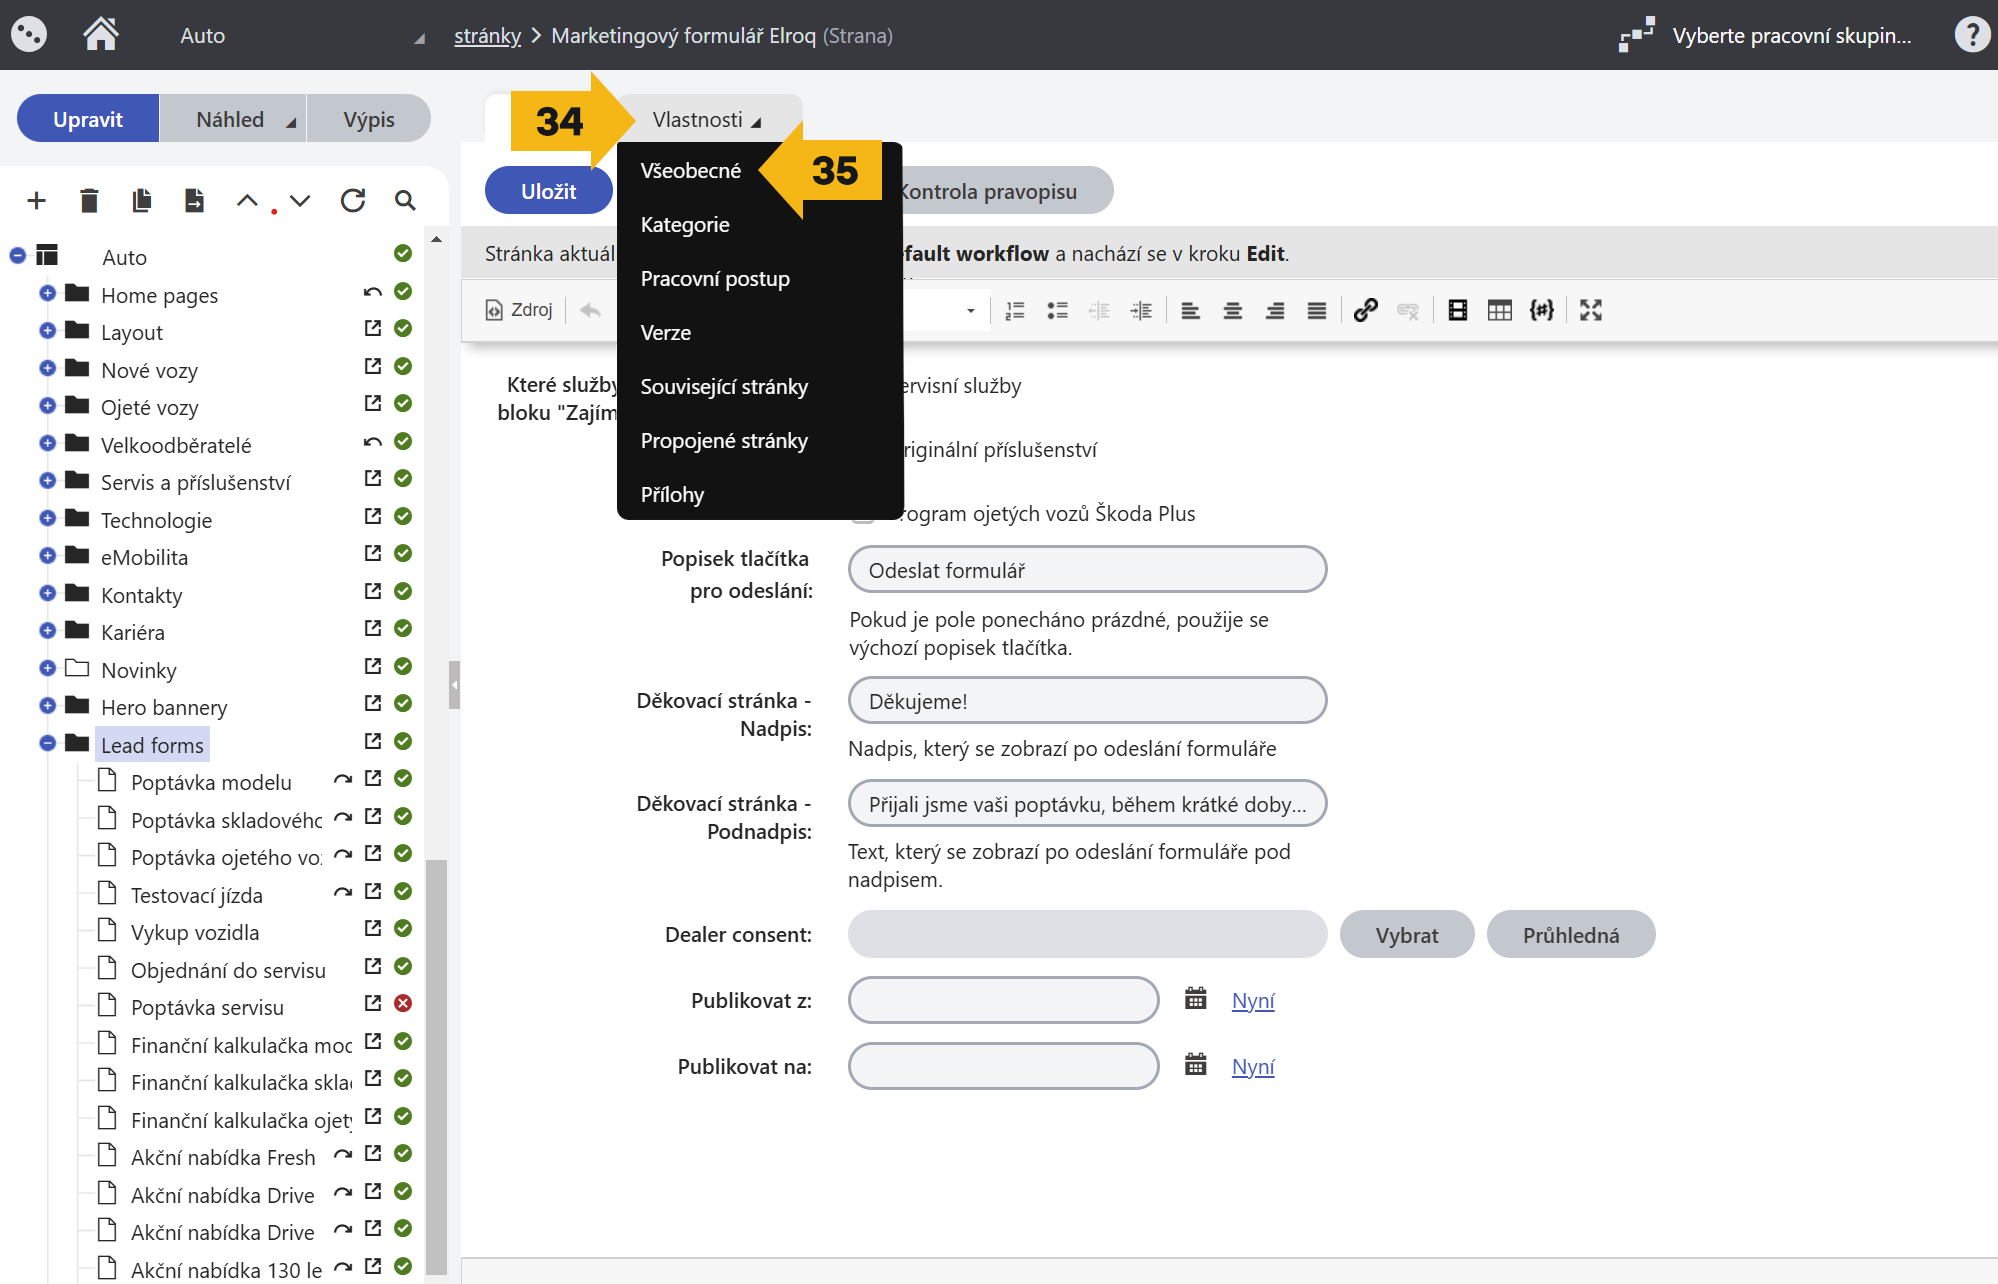
Task: Open Poptávka servisu in new window icon
Action: 373,1003
